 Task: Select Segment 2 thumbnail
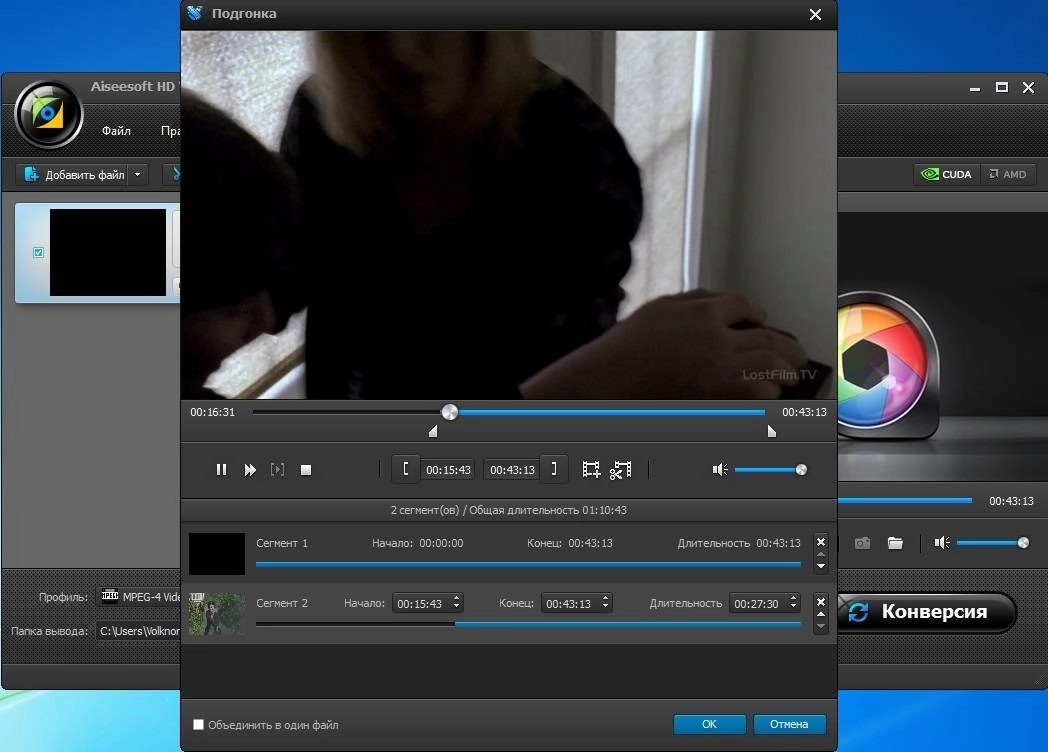pos(217,614)
